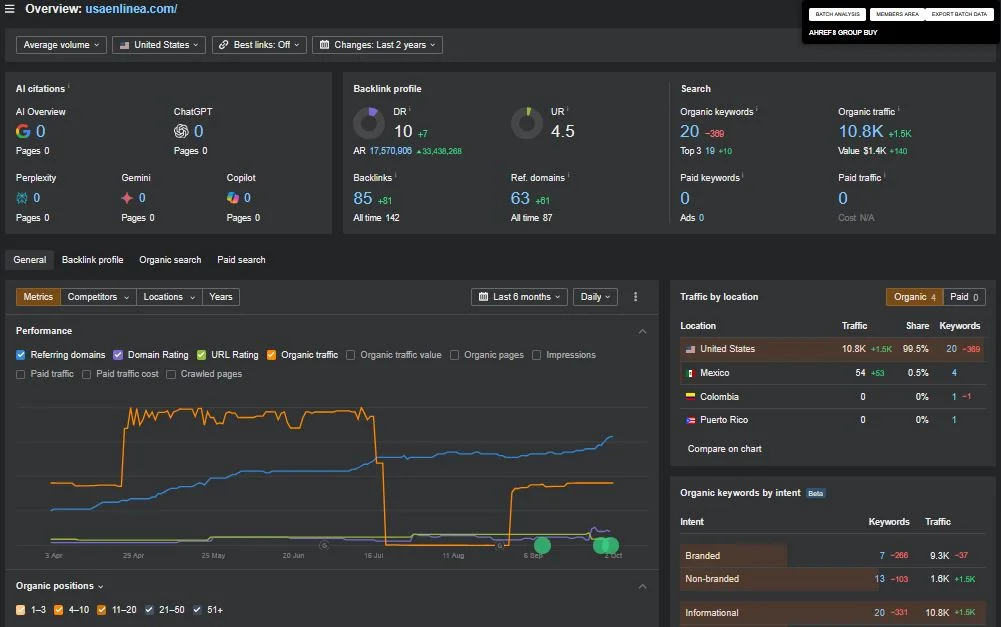1001x627 pixels.
Task: Open Average volume dropdown
Action: (61, 45)
